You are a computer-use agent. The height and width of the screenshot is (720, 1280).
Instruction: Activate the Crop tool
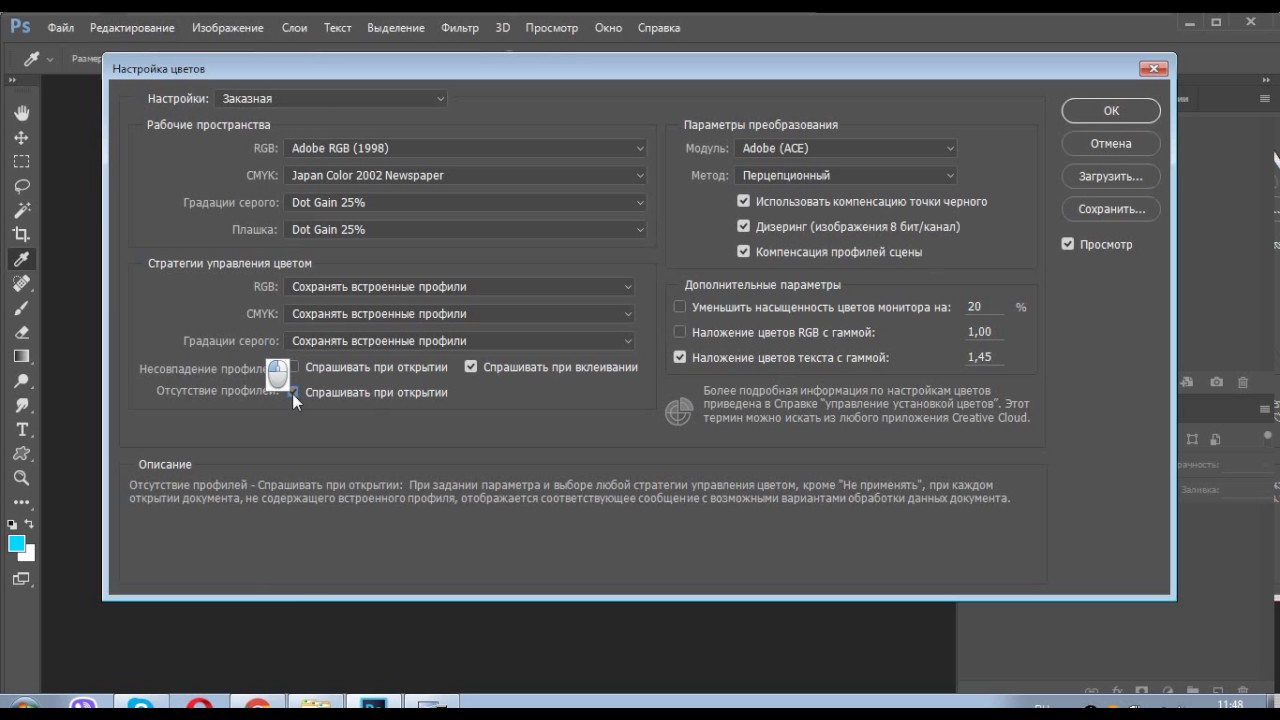(x=21, y=235)
